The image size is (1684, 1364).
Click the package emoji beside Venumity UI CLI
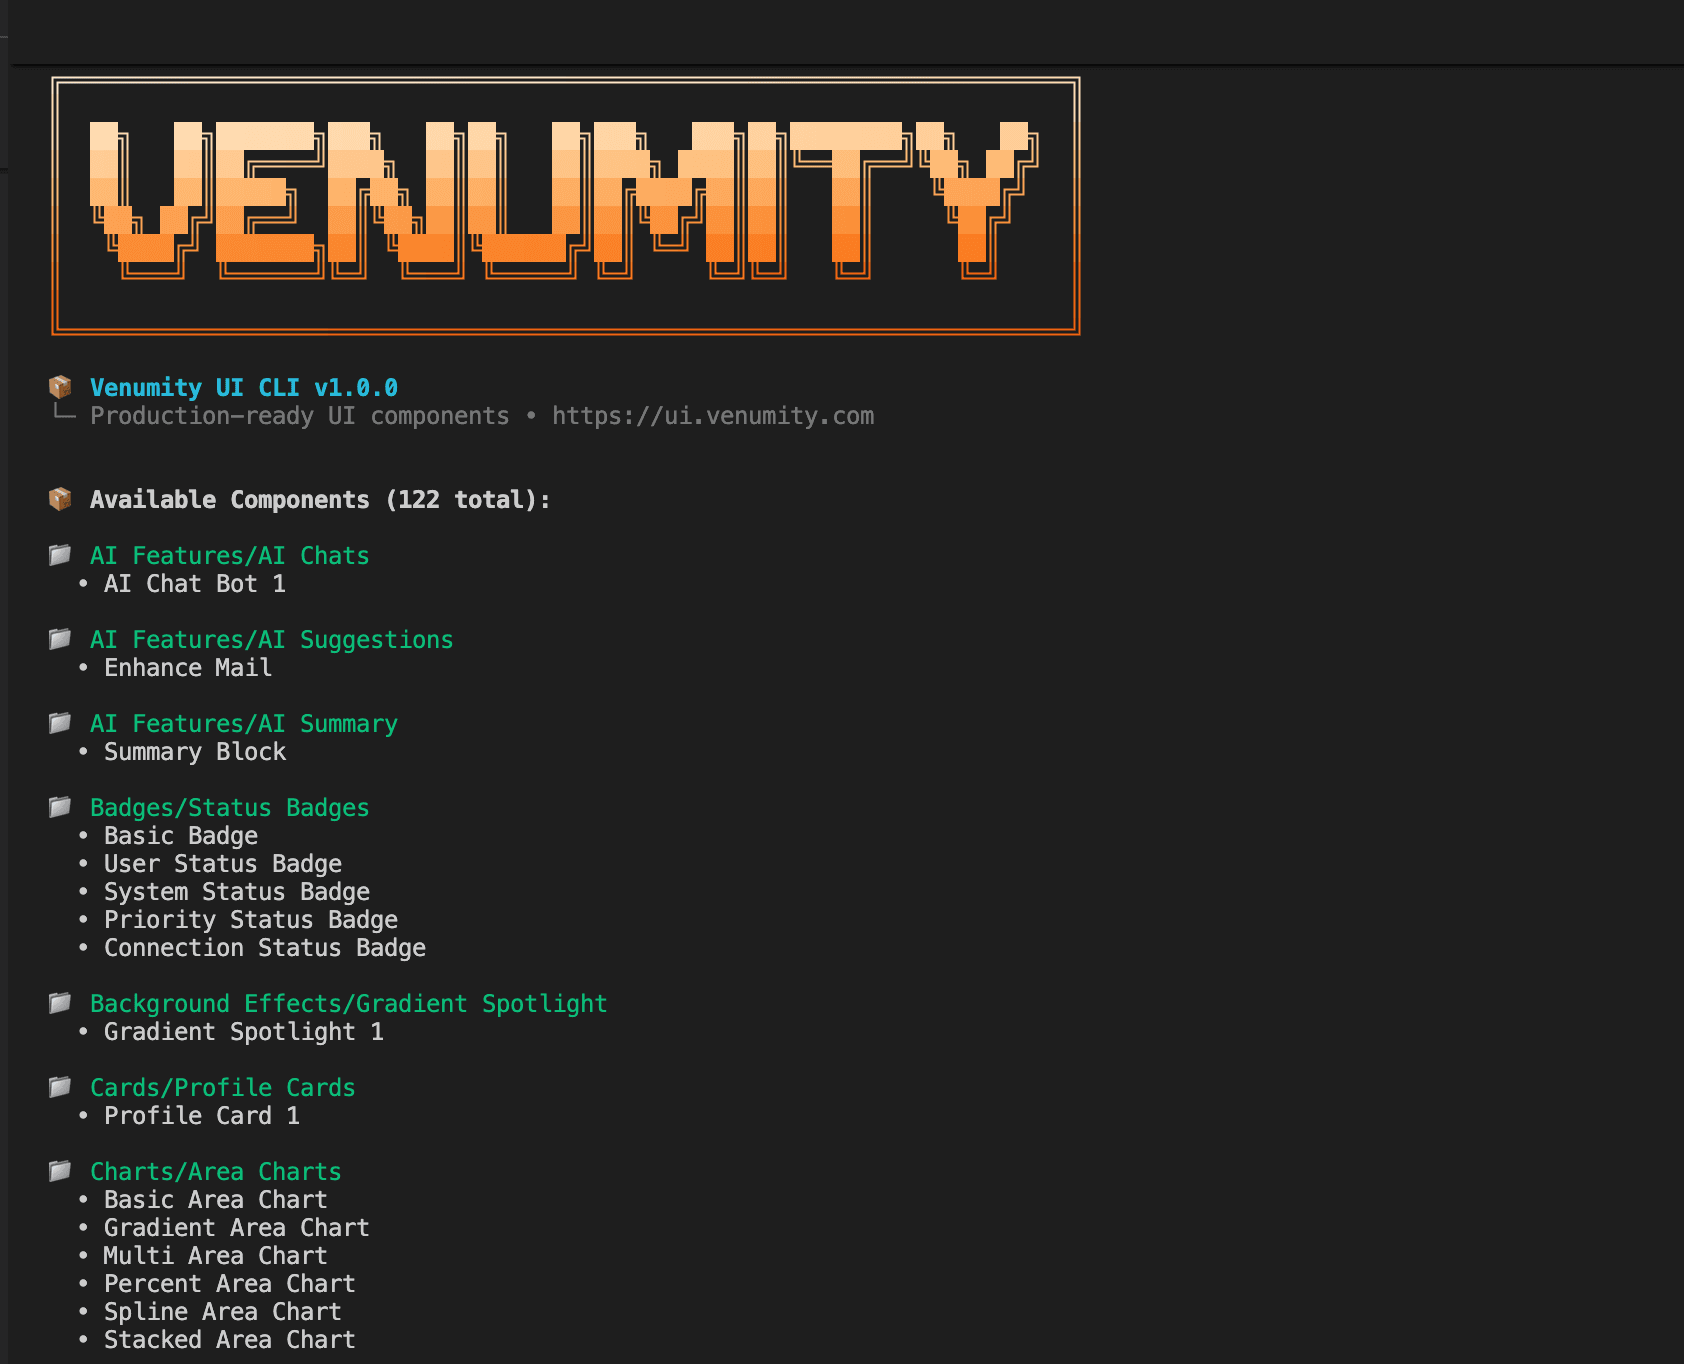pyautogui.click(x=60, y=387)
